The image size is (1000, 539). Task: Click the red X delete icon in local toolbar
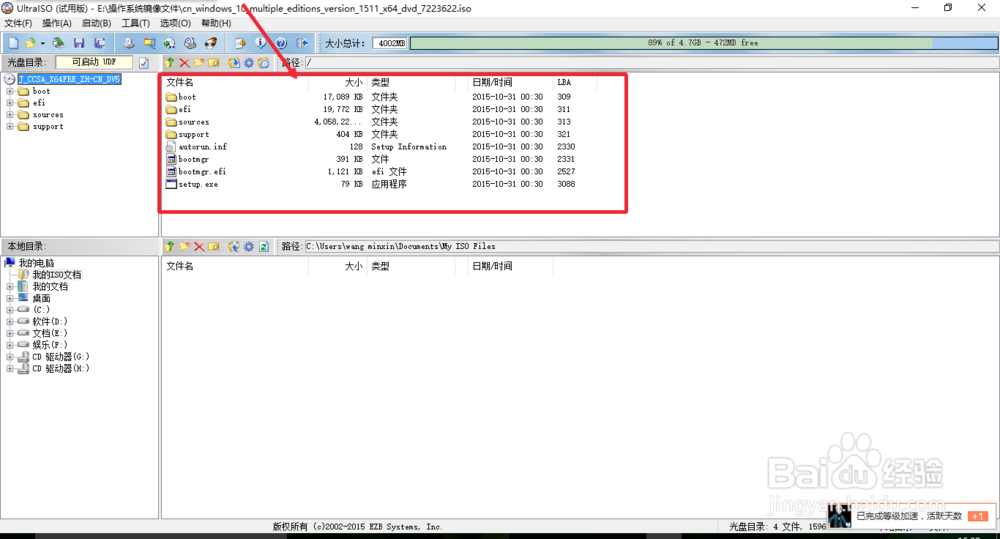pos(199,246)
